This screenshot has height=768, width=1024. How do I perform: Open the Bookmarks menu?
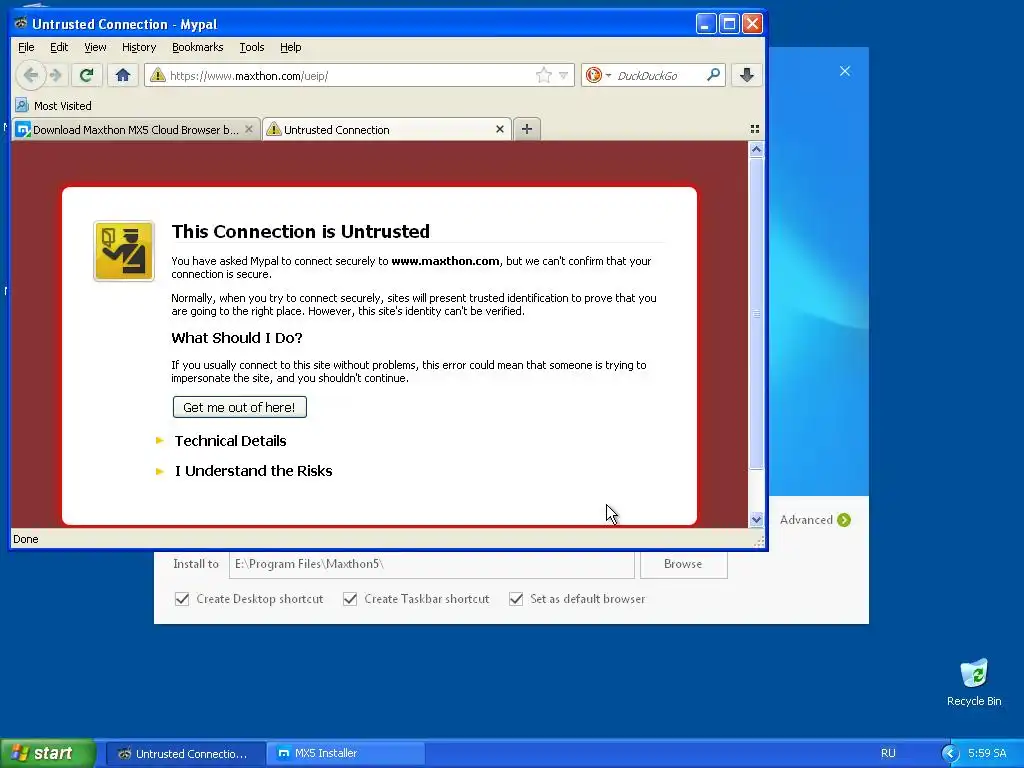click(x=197, y=47)
